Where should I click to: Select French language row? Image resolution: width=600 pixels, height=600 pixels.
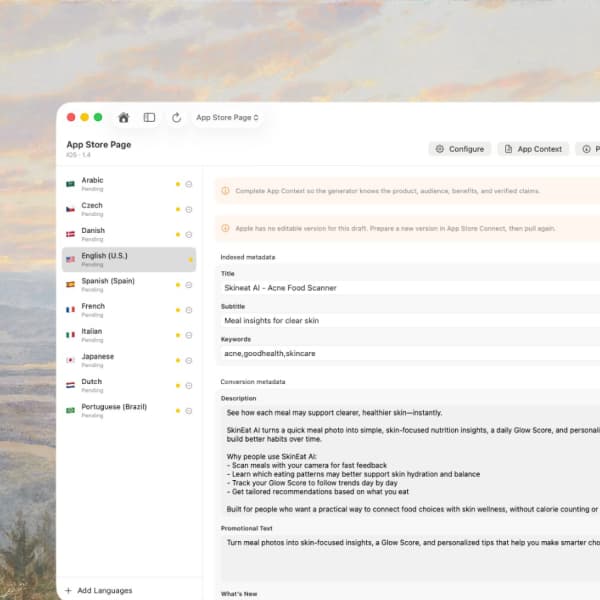pos(129,310)
